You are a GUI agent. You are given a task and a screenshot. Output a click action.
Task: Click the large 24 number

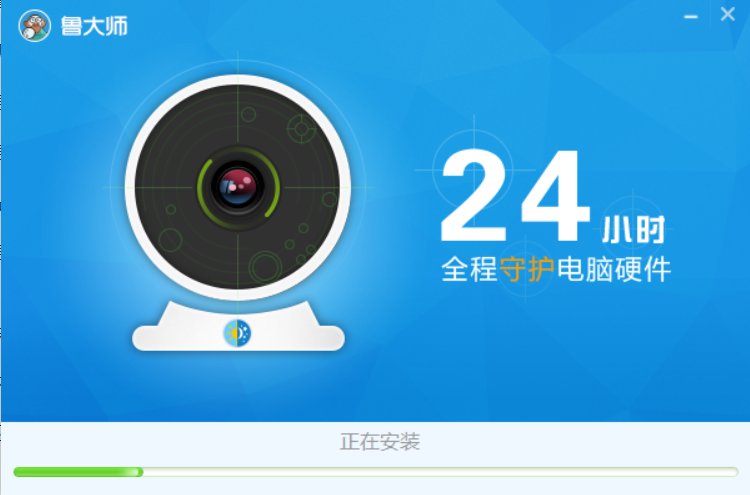pyautogui.click(x=515, y=196)
